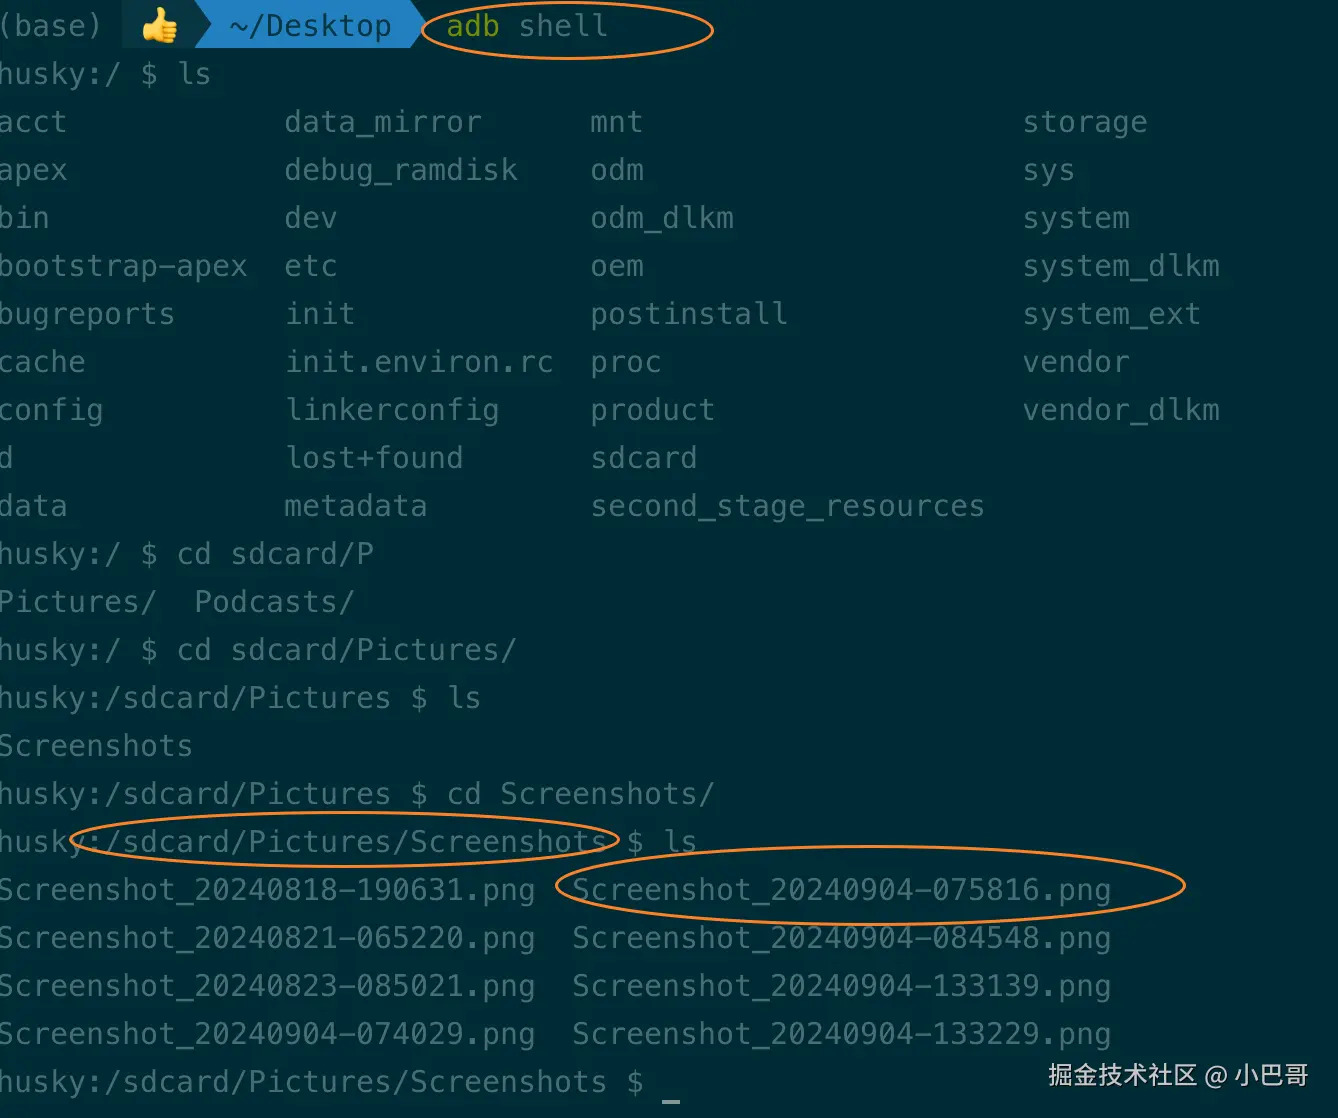The image size is (1338, 1118).
Task: Click the storage directory name
Action: point(1085,123)
